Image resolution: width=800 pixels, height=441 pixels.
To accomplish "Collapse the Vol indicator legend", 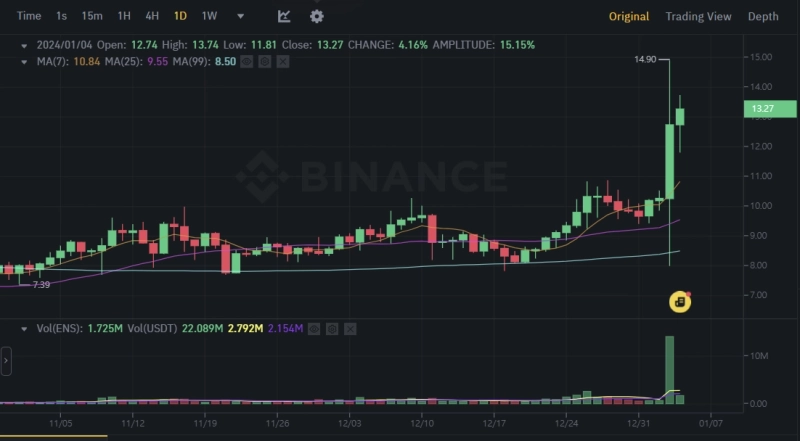I will point(25,328).
